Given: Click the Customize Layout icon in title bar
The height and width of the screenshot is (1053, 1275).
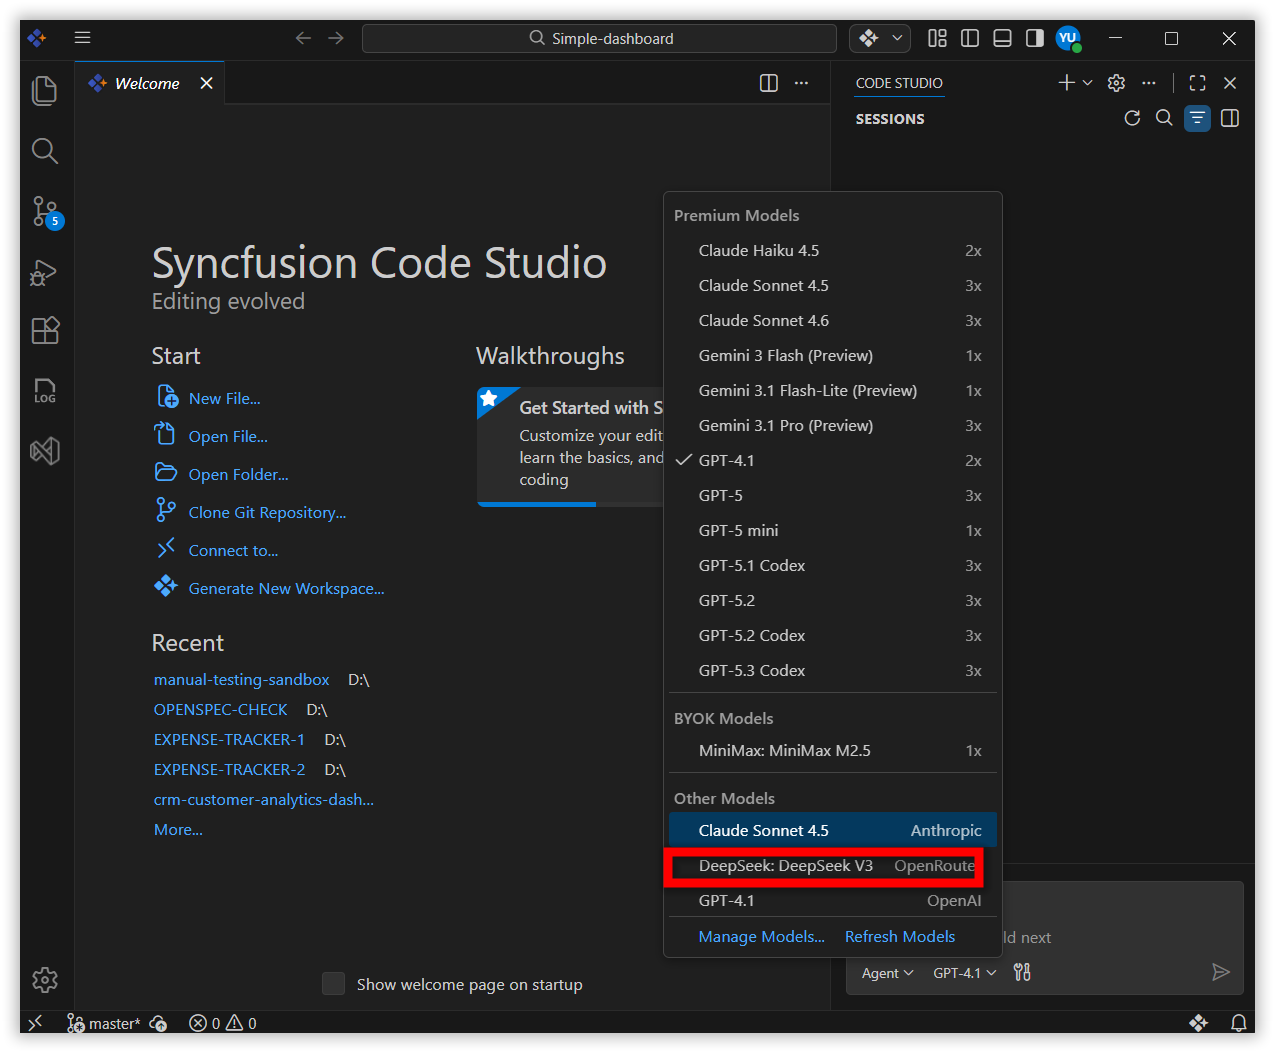Looking at the screenshot, I should (937, 38).
